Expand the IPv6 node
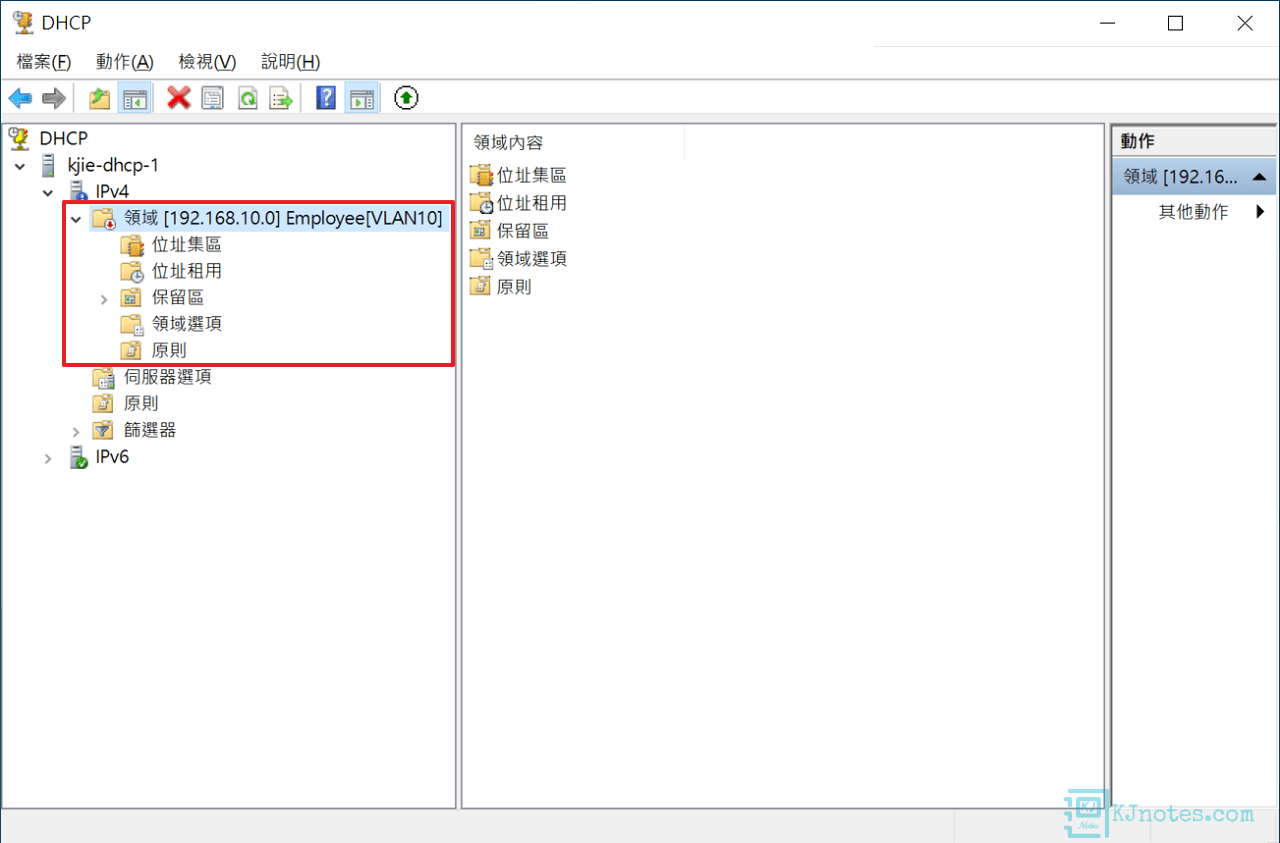This screenshot has width=1280, height=843. [48, 458]
